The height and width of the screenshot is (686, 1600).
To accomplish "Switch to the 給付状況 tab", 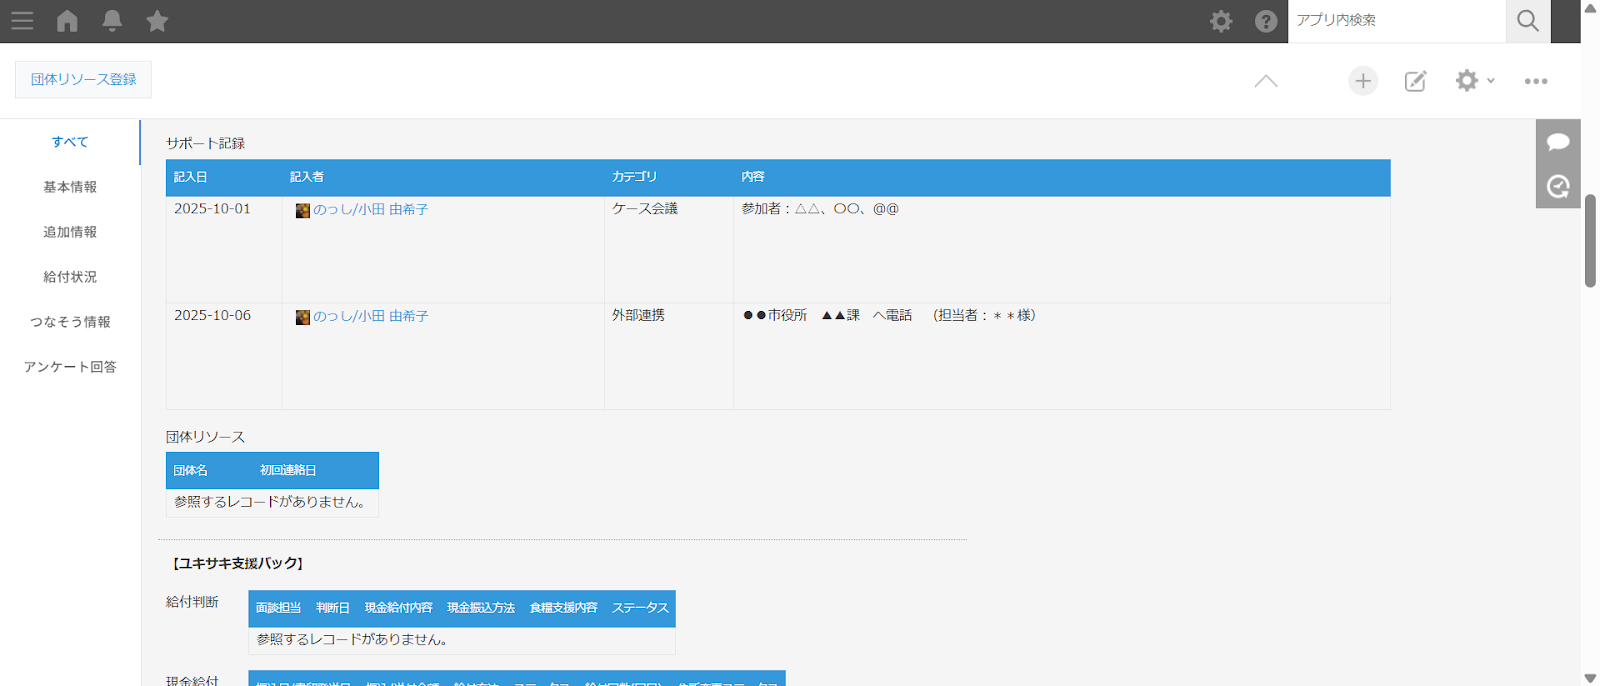I will coord(70,277).
